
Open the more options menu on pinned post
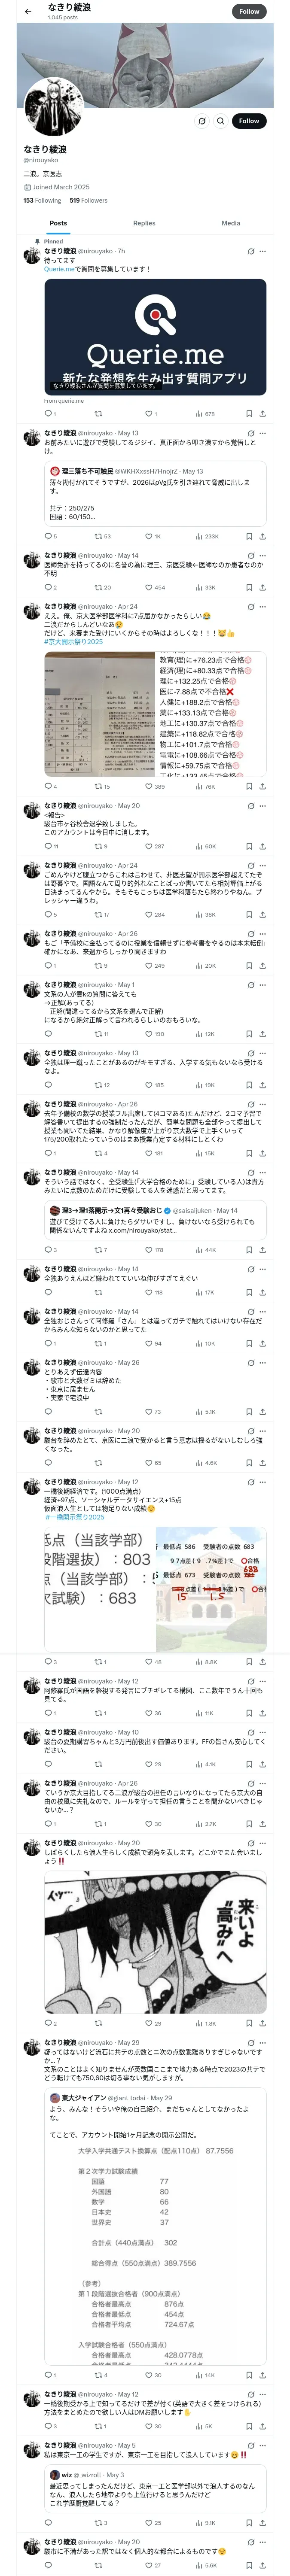point(263,251)
